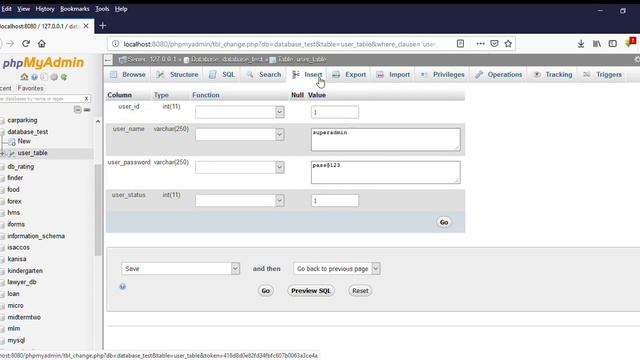Open the Export tab

(x=349, y=75)
